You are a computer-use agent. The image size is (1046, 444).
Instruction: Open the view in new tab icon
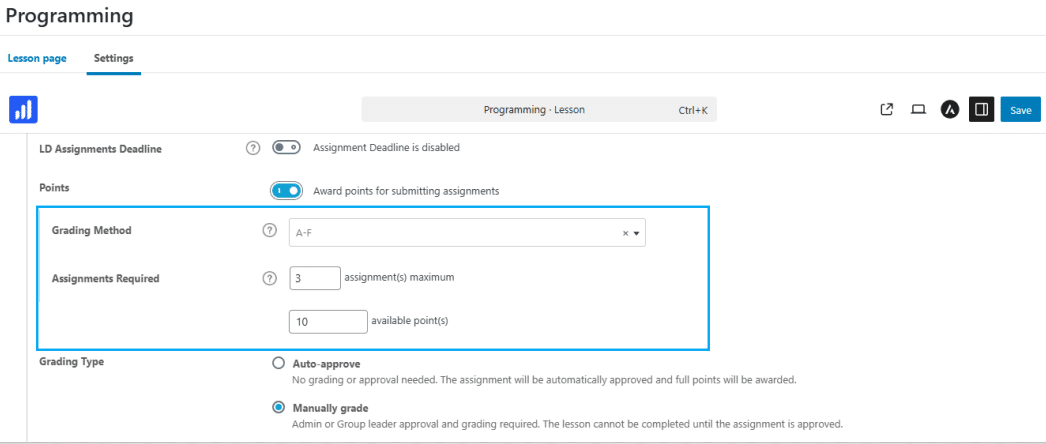[x=887, y=109]
